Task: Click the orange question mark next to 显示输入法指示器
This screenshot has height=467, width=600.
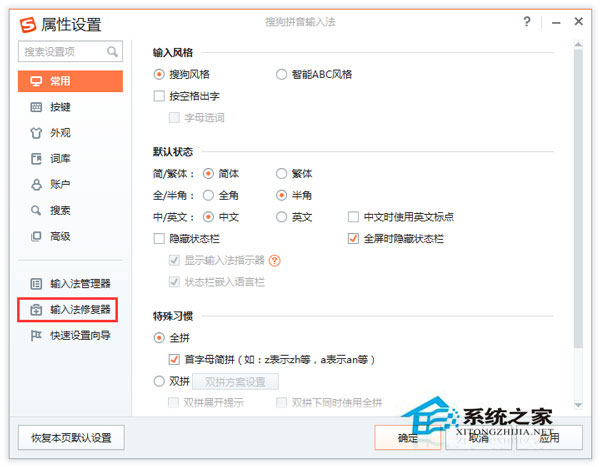Action: coord(274,261)
